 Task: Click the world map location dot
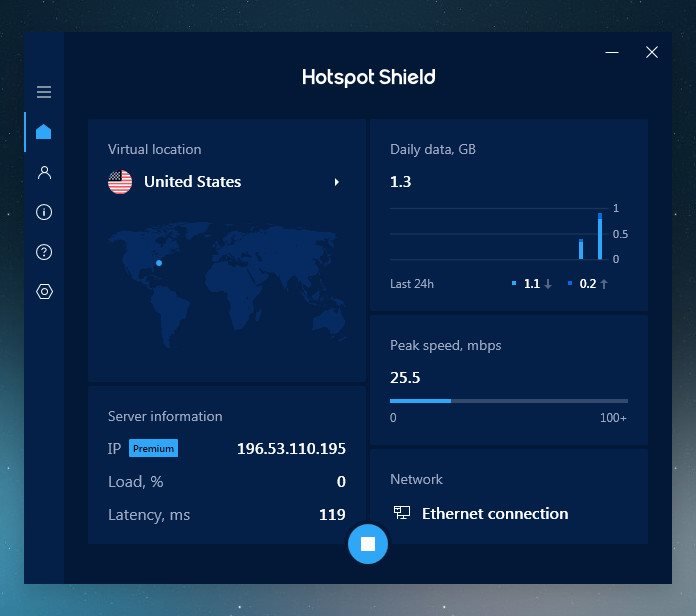point(158,263)
